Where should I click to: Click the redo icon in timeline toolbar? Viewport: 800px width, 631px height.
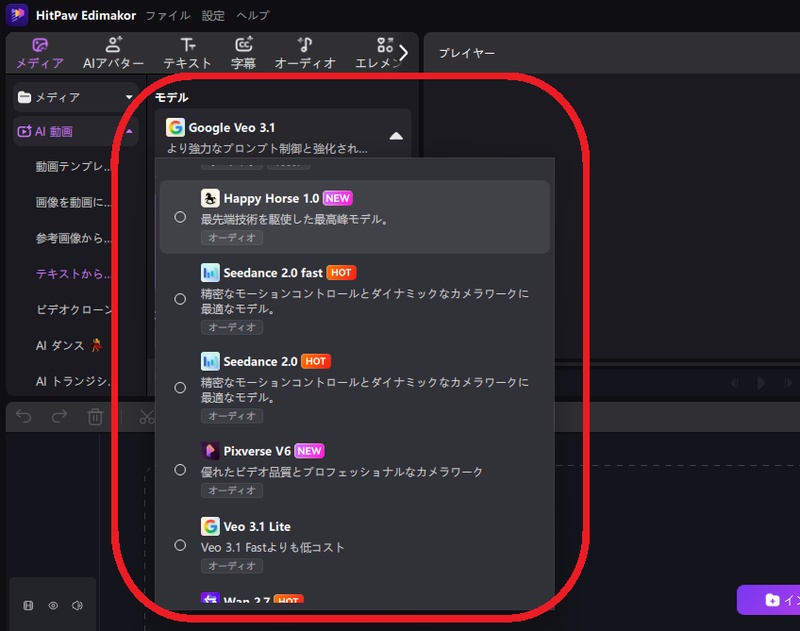click(60, 417)
